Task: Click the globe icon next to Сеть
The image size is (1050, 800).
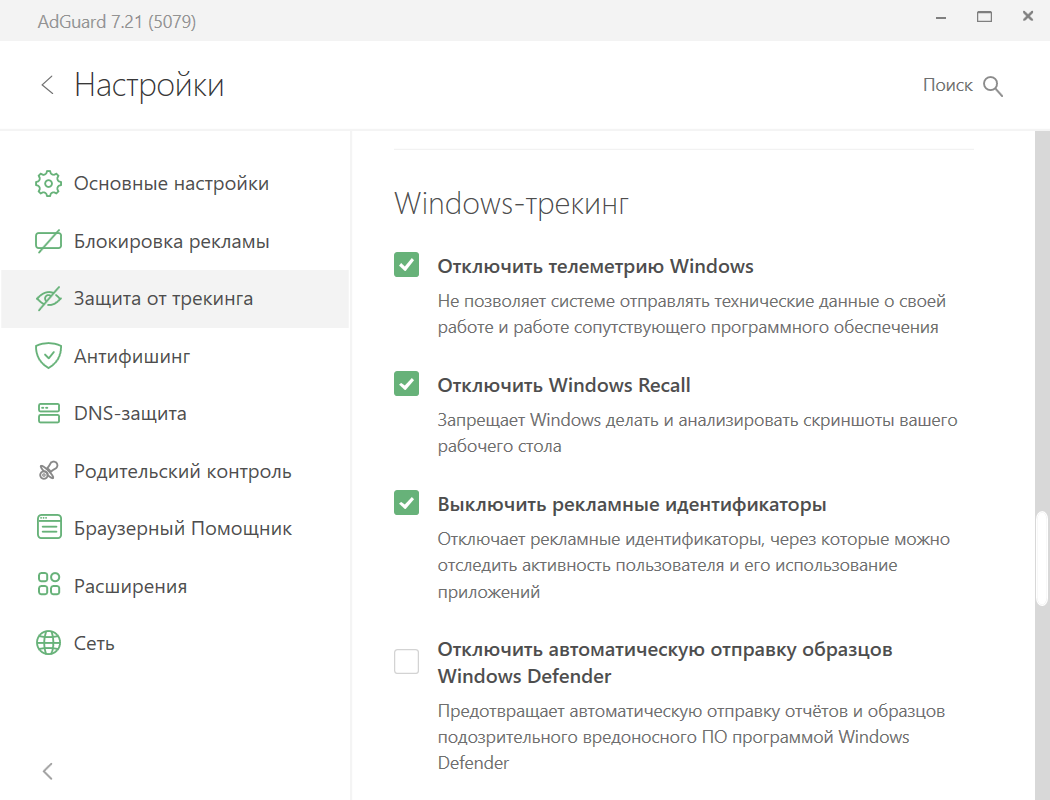Action: click(x=47, y=643)
